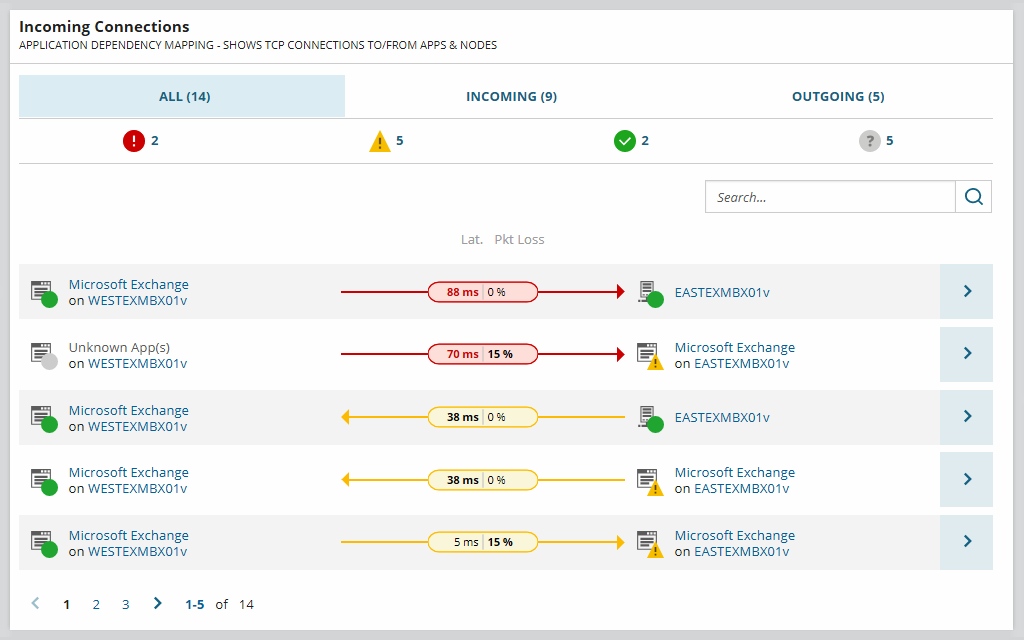Go to page 3 of connections

click(x=125, y=605)
